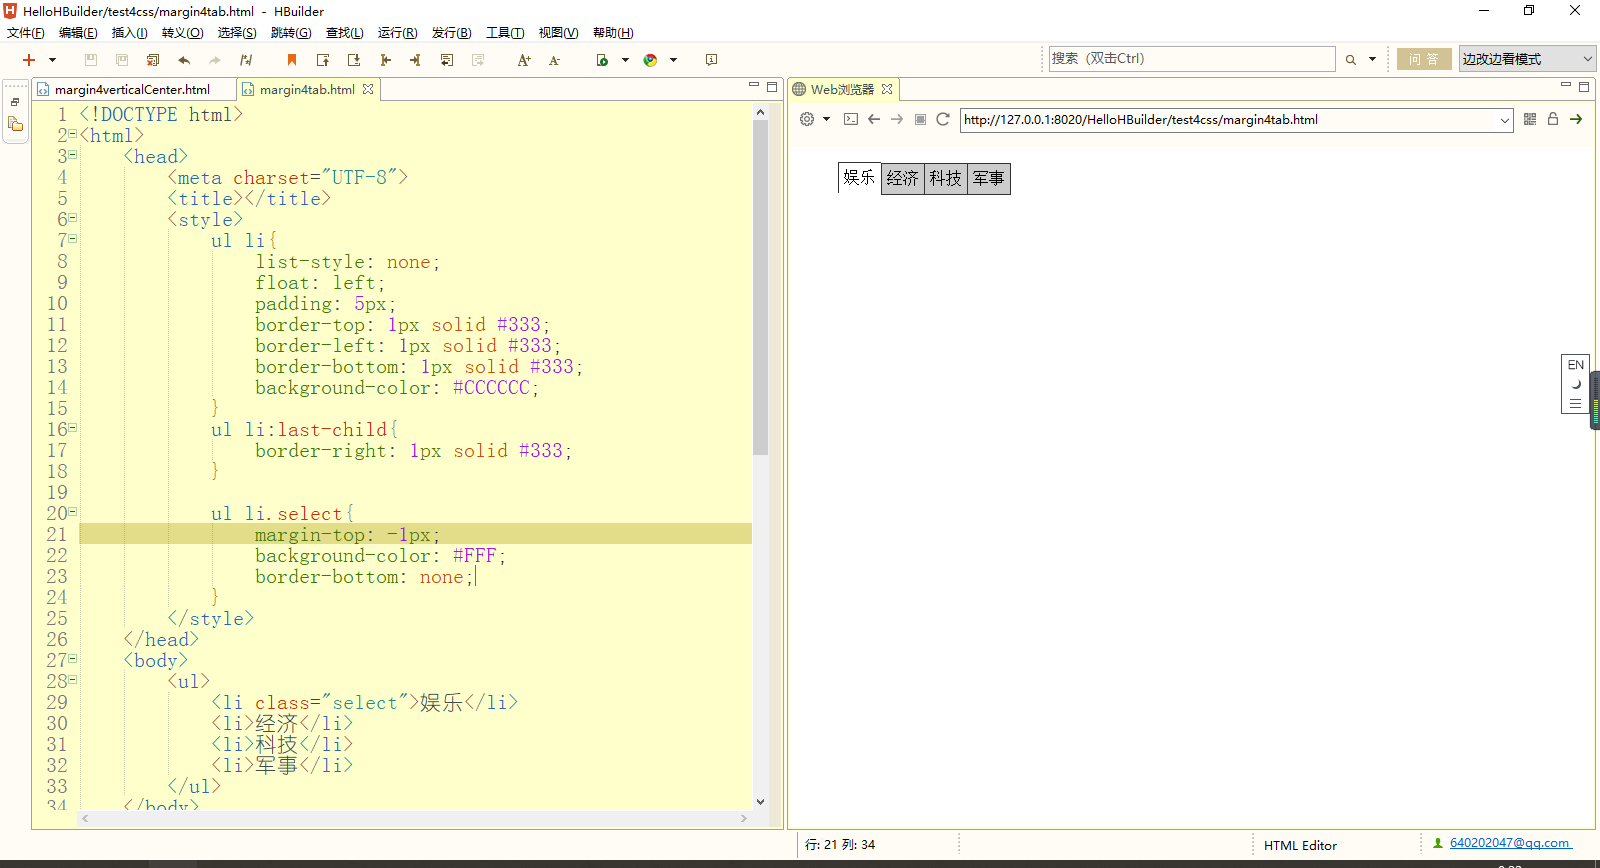The height and width of the screenshot is (868, 1600).
Task: Click the Run file green play icon
Action: (x=602, y=60)
